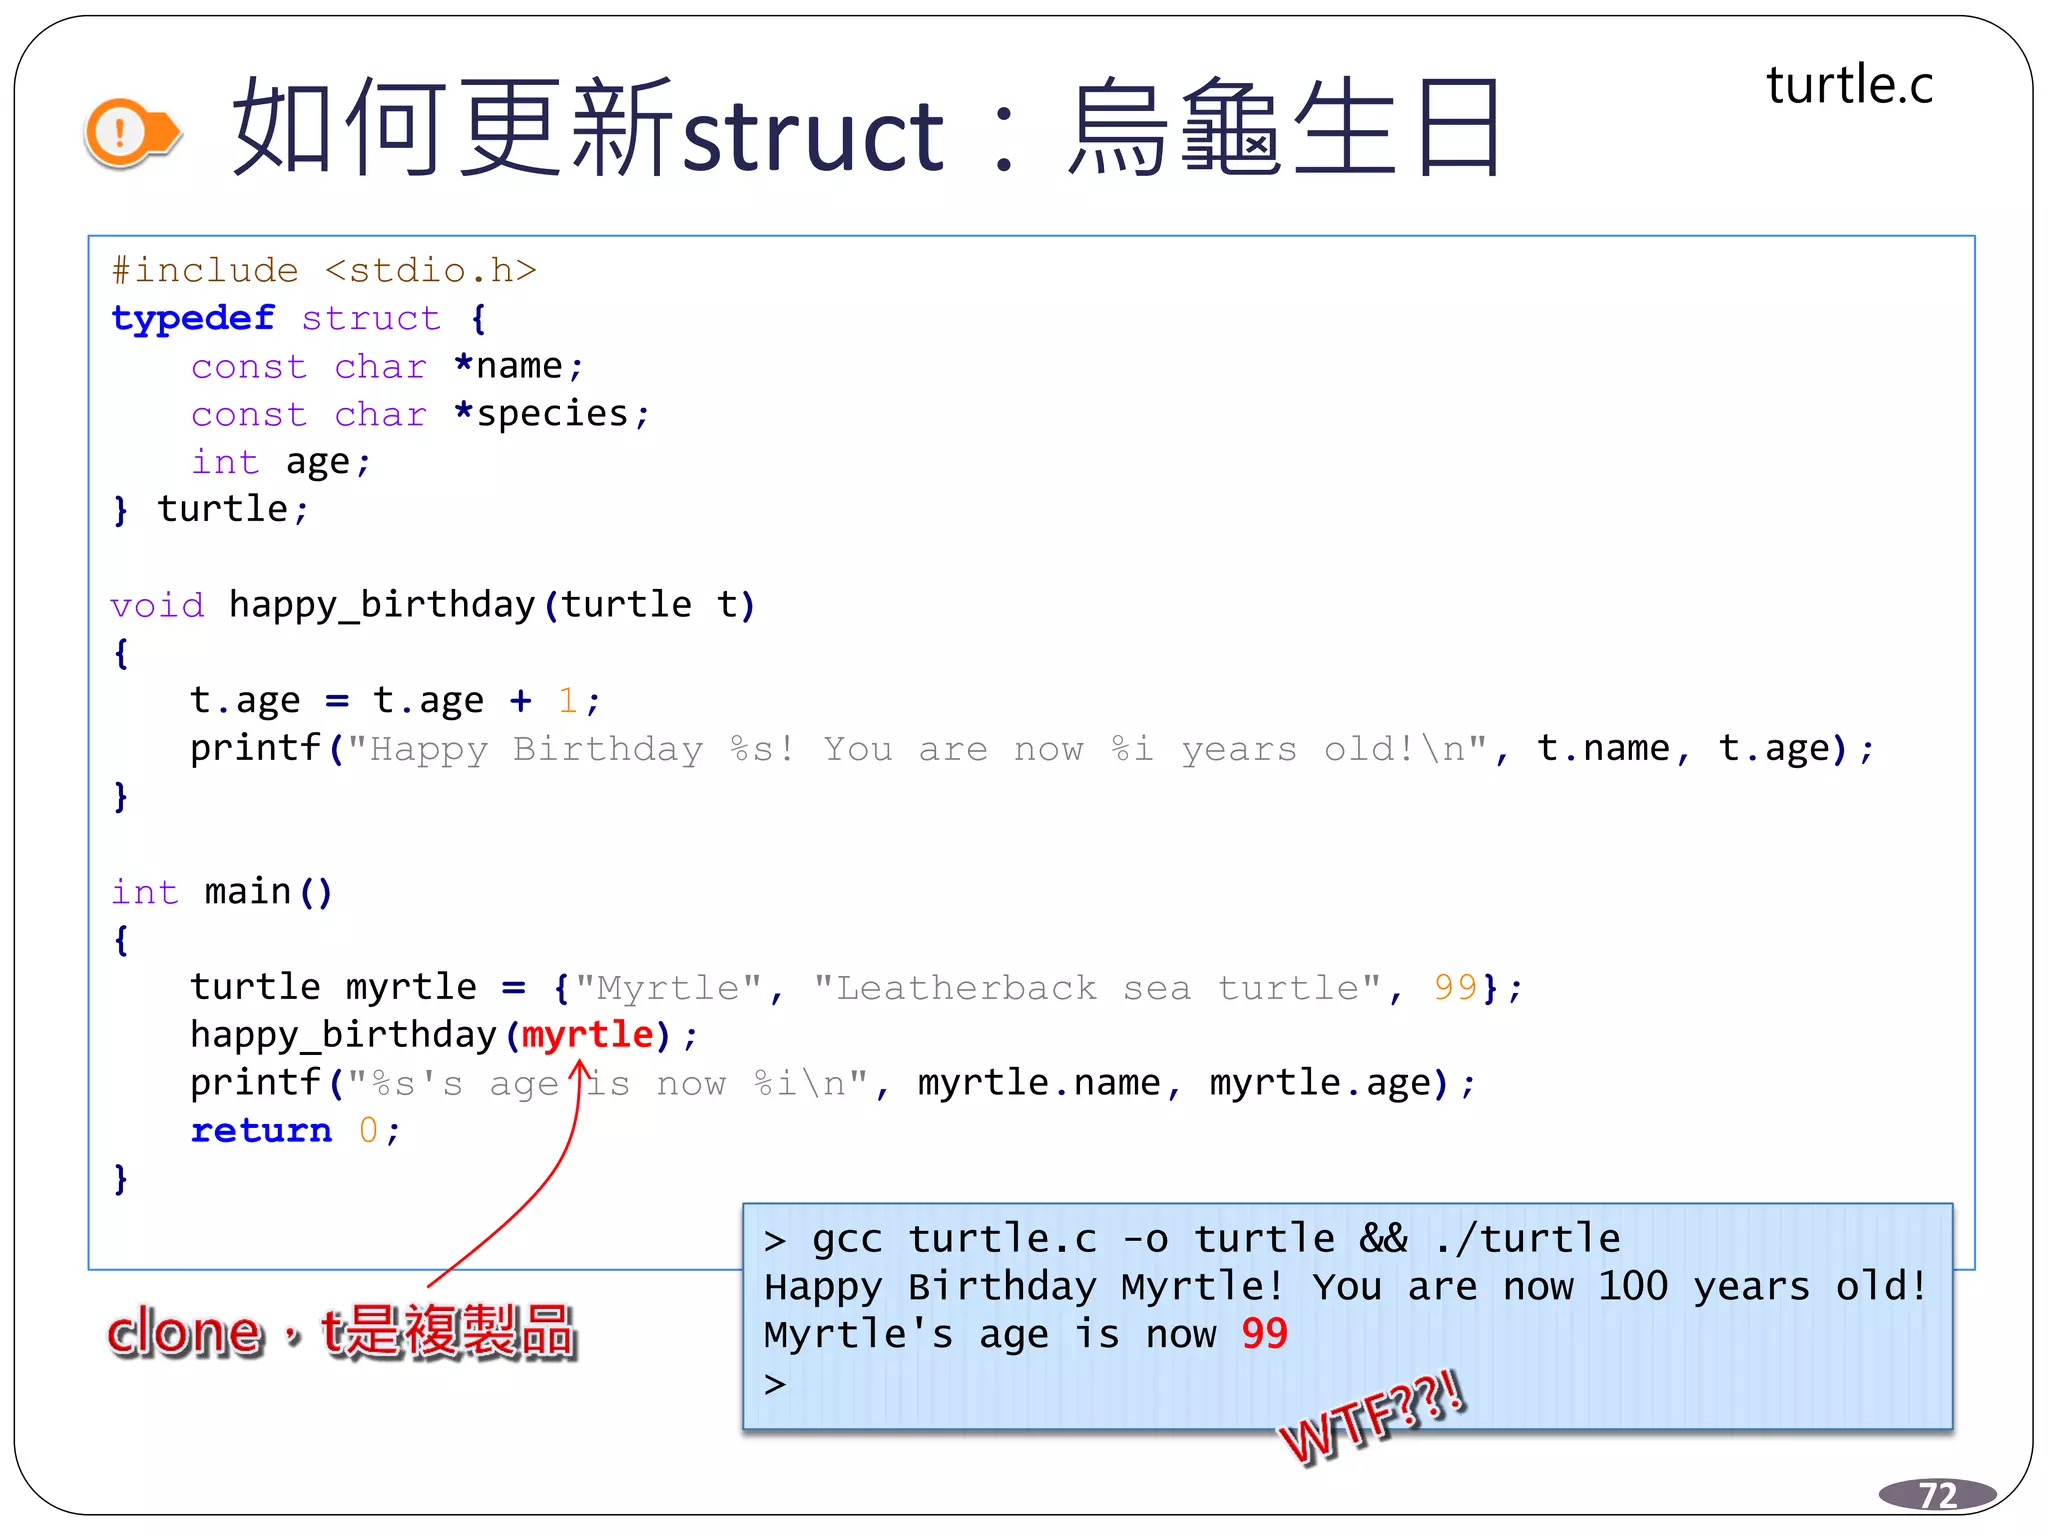
Task: Click the "const char *species;" line
Action: click(420, 414)
